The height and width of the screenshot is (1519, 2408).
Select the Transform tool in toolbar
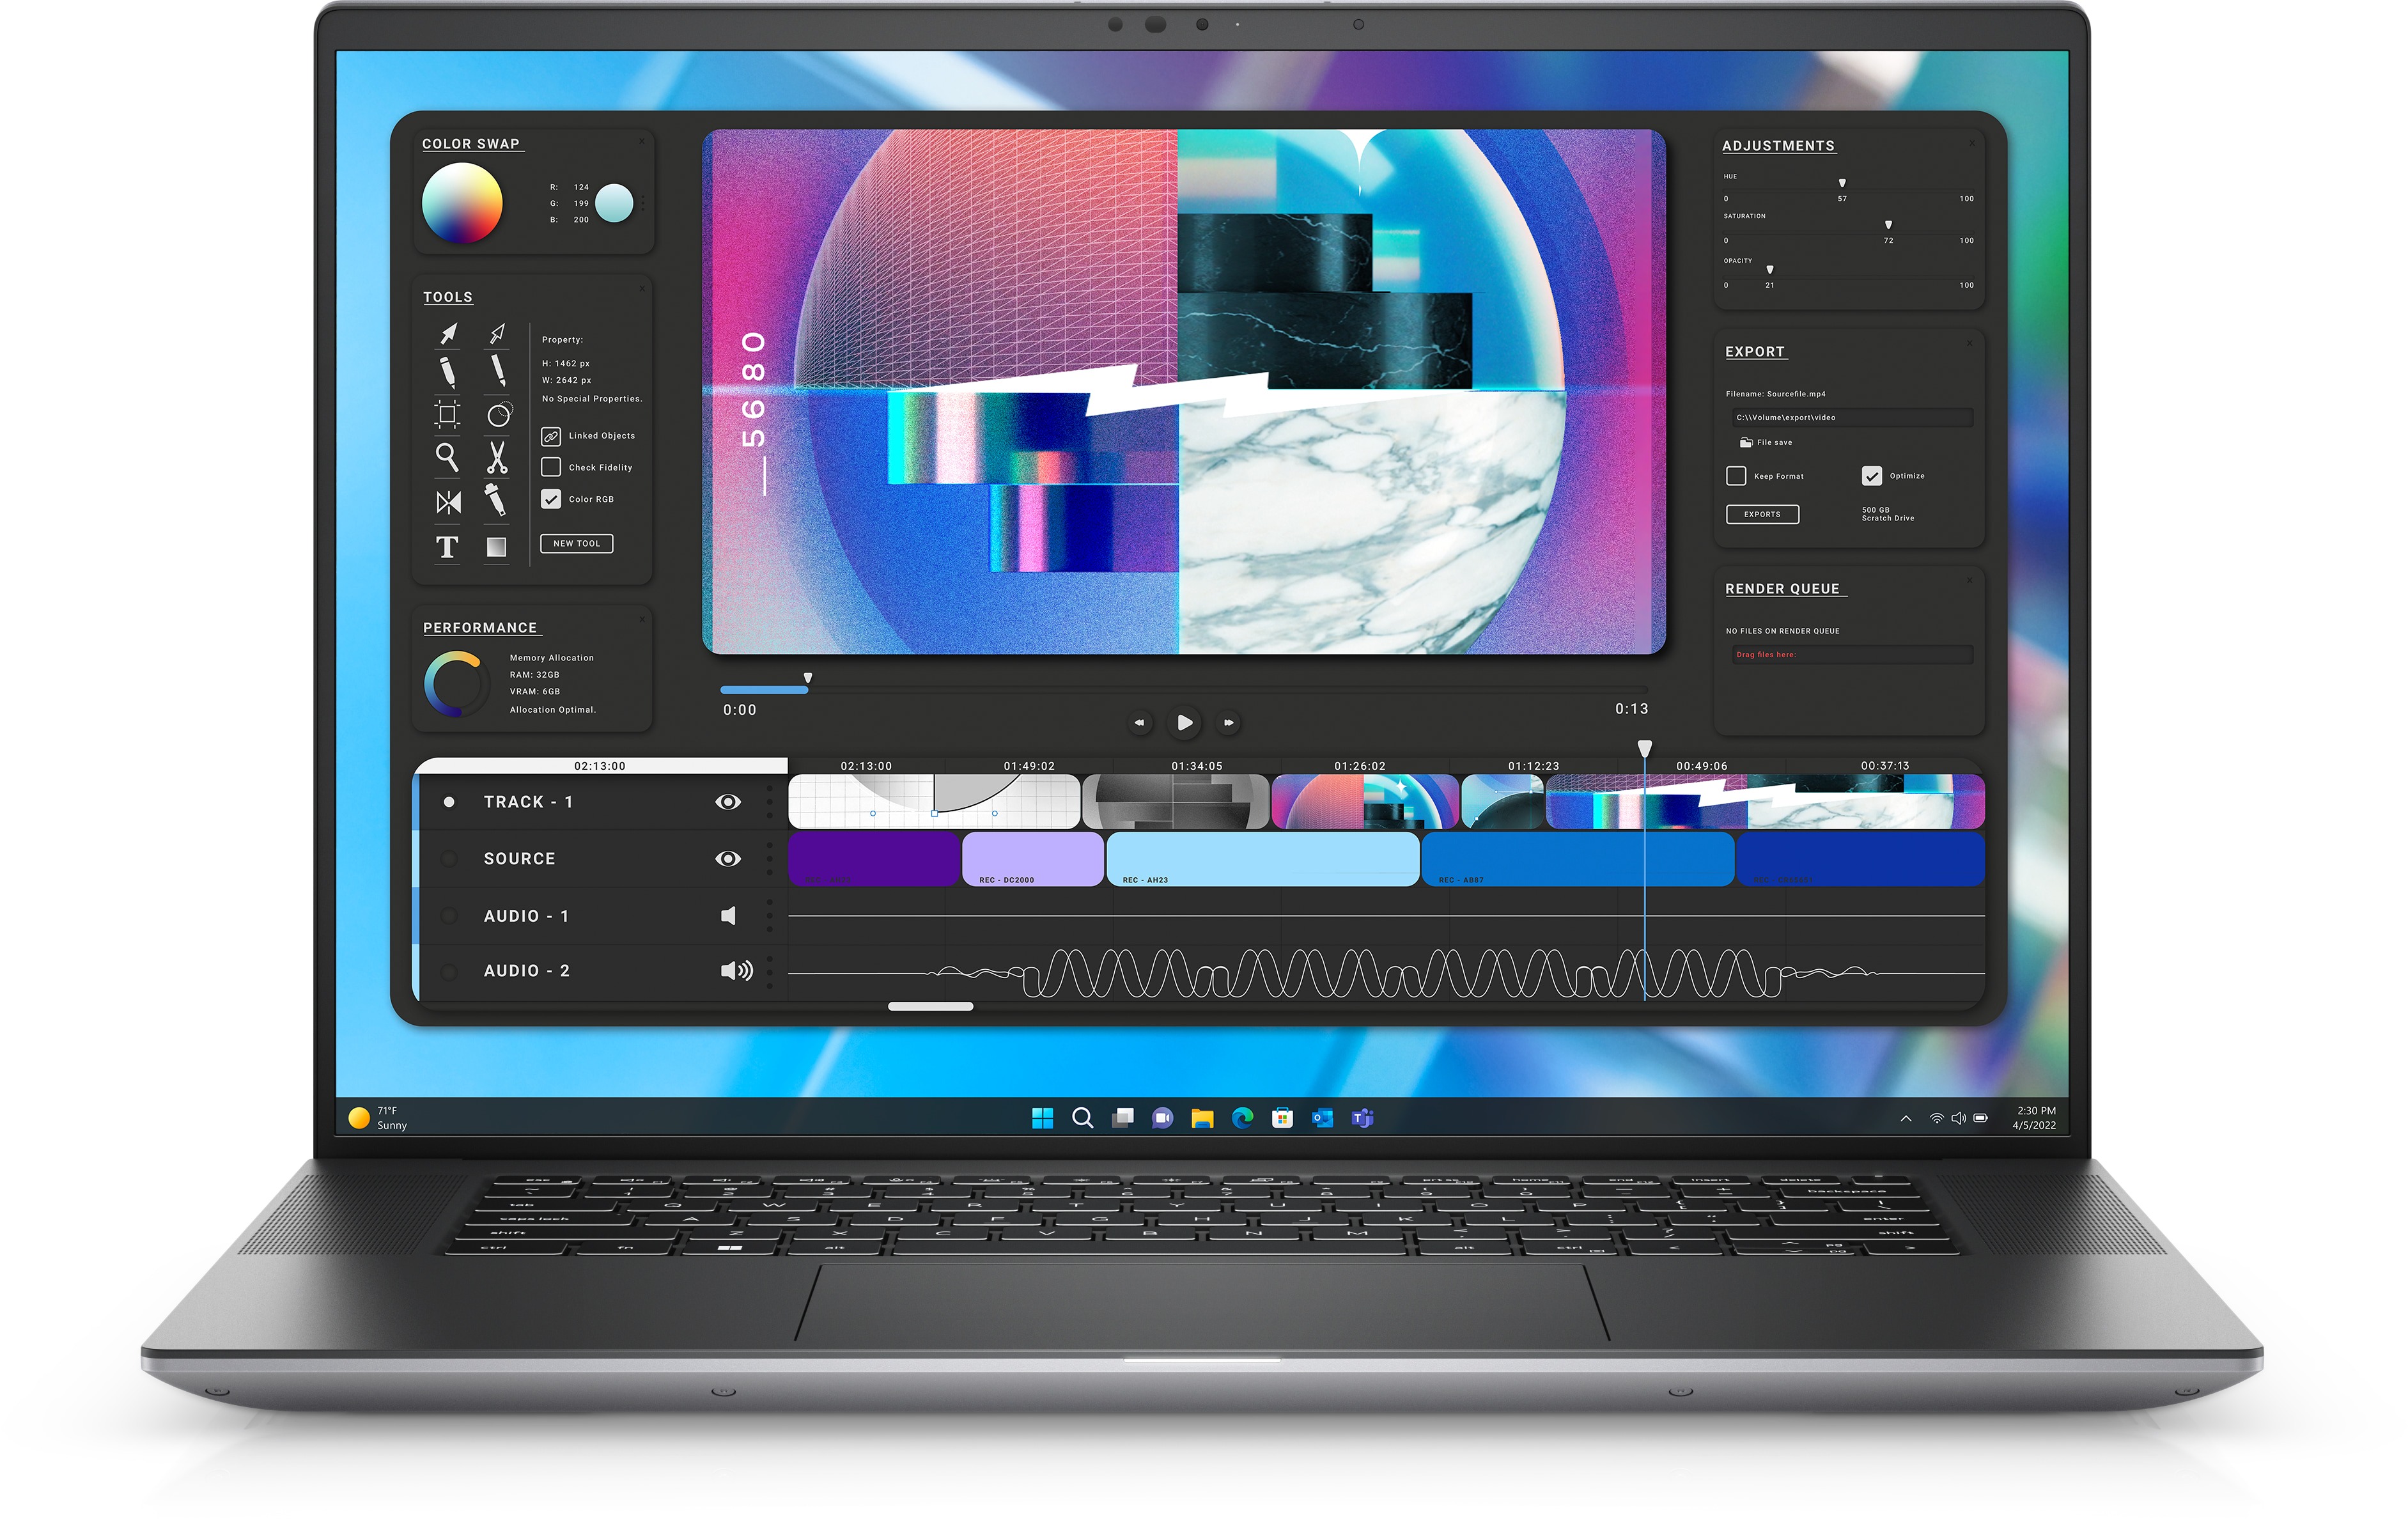pyautogui.click(x=444, y=415)
